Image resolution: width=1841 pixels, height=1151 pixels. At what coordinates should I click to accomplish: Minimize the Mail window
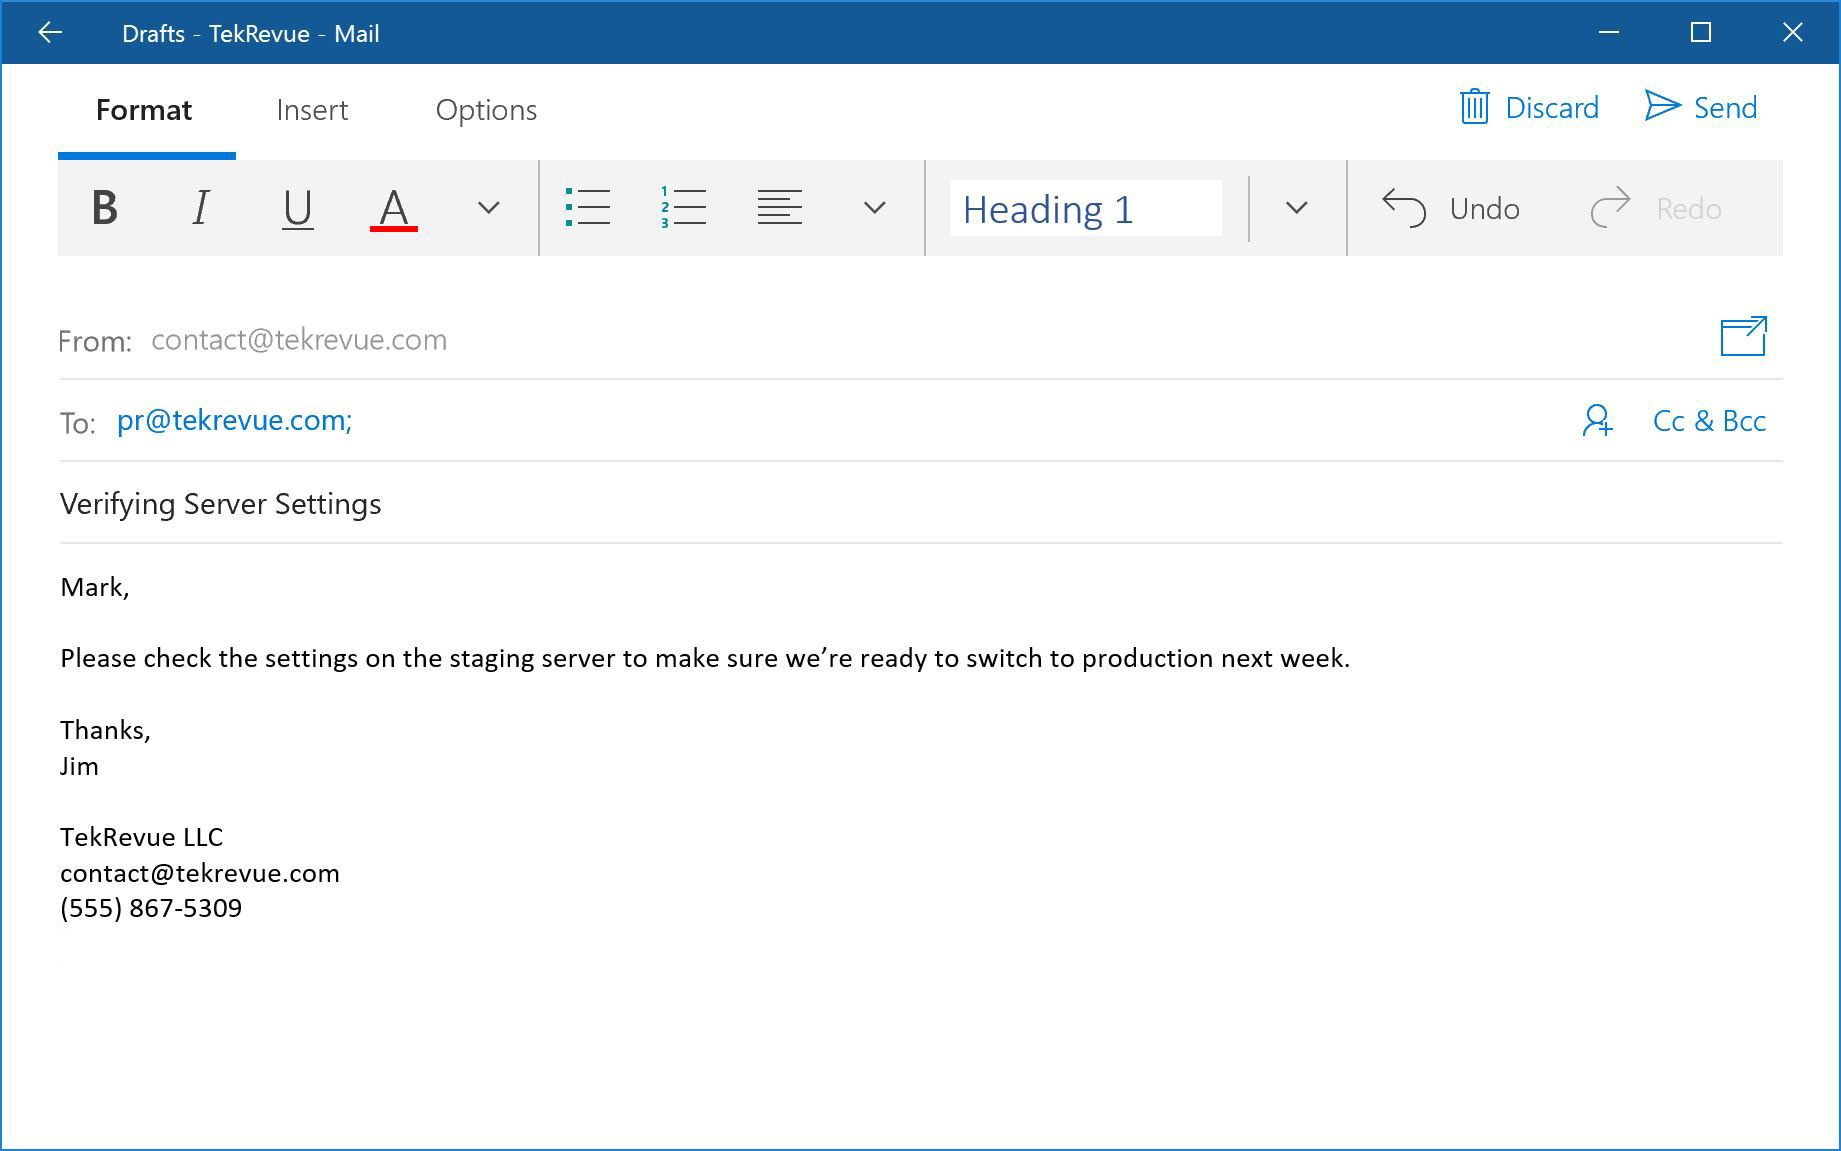[1609, 33]
